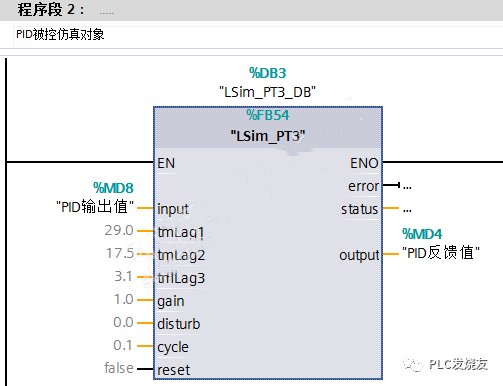503x386 pixels.
Task: Edit the tmLag1 value 29.0
Action: pyautogui.click(x=119, y=230)
